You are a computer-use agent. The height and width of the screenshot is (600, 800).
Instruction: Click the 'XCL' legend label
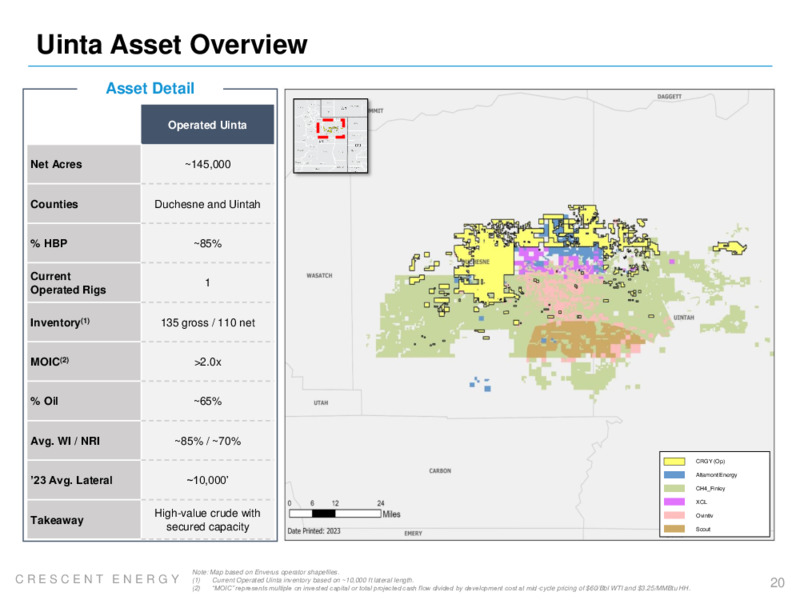click(701, 502)
